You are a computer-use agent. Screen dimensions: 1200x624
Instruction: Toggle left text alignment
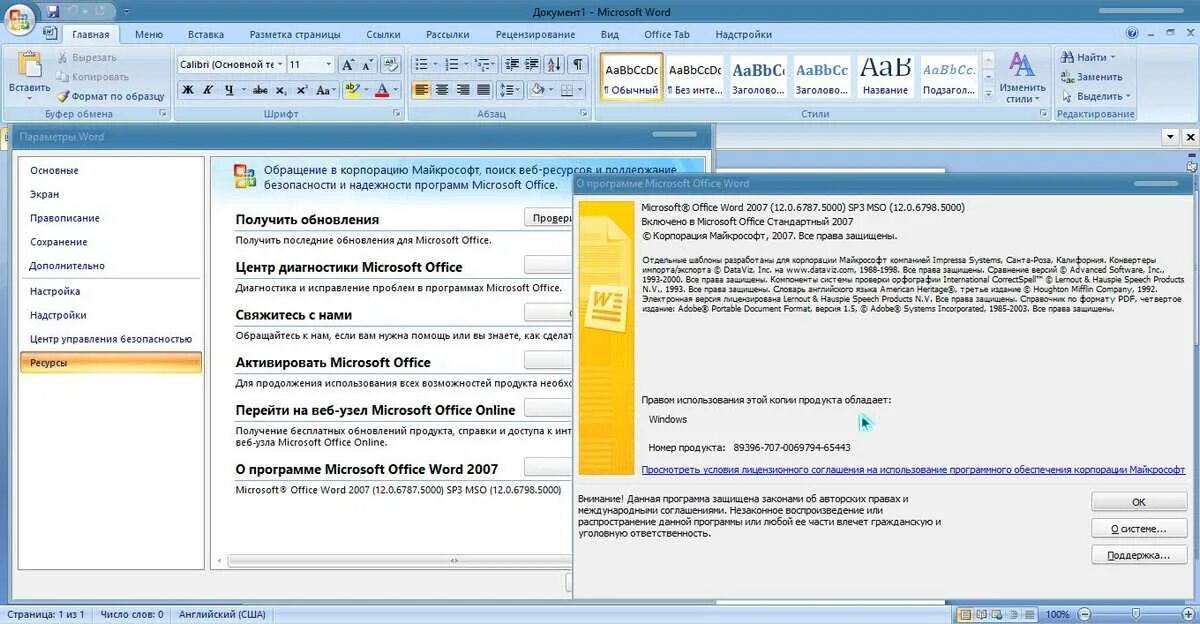pos(421,90)
